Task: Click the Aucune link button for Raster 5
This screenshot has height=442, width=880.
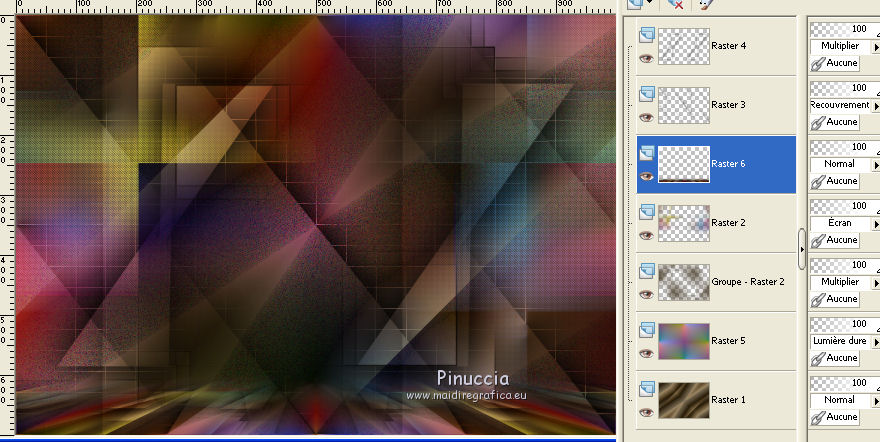Action: click(835, 357)
